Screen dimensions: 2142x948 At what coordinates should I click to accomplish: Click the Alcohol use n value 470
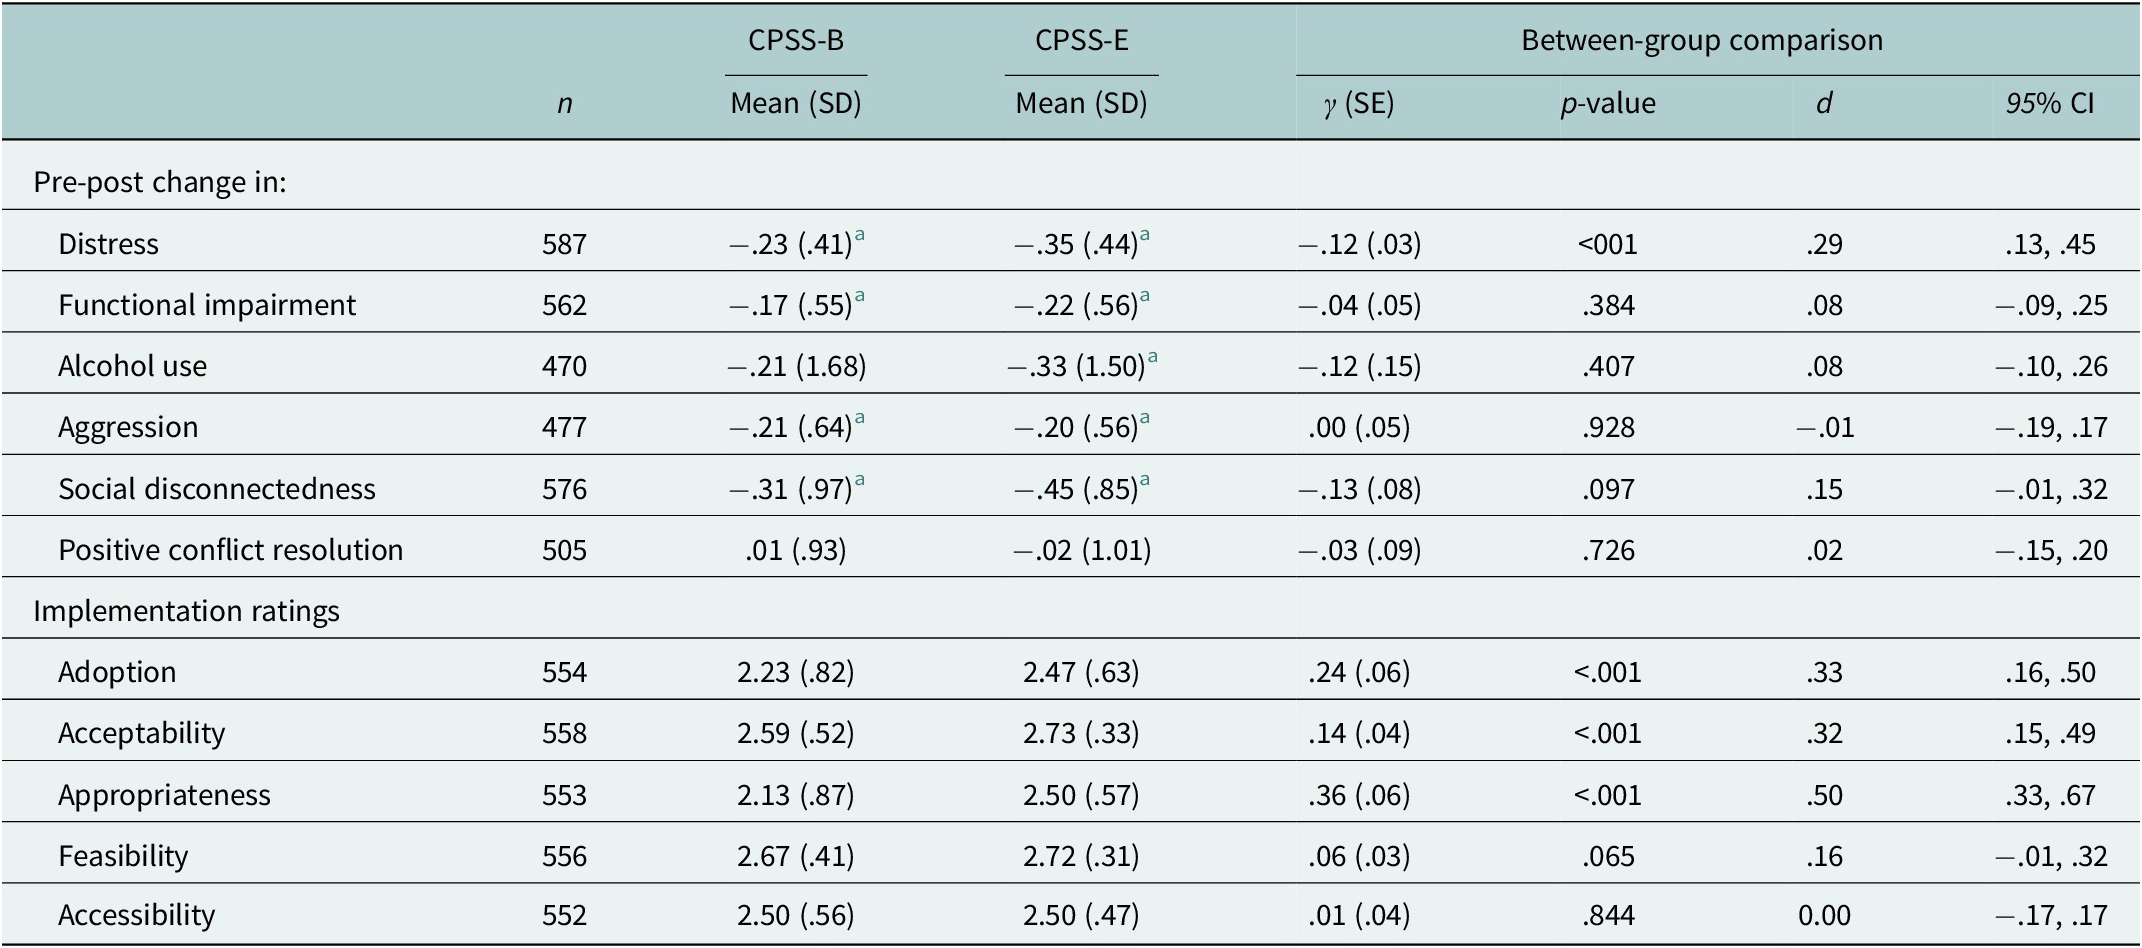pos(564,366)
